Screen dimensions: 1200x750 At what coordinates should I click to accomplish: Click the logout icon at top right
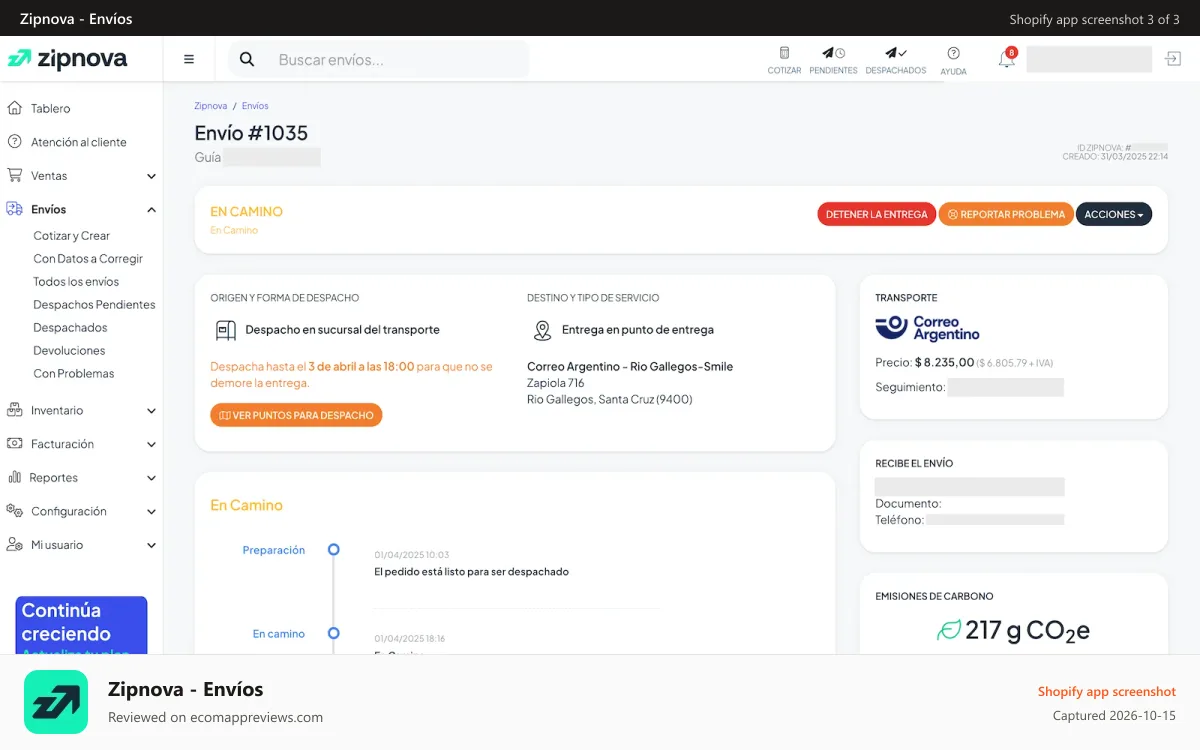[1173, 59]
